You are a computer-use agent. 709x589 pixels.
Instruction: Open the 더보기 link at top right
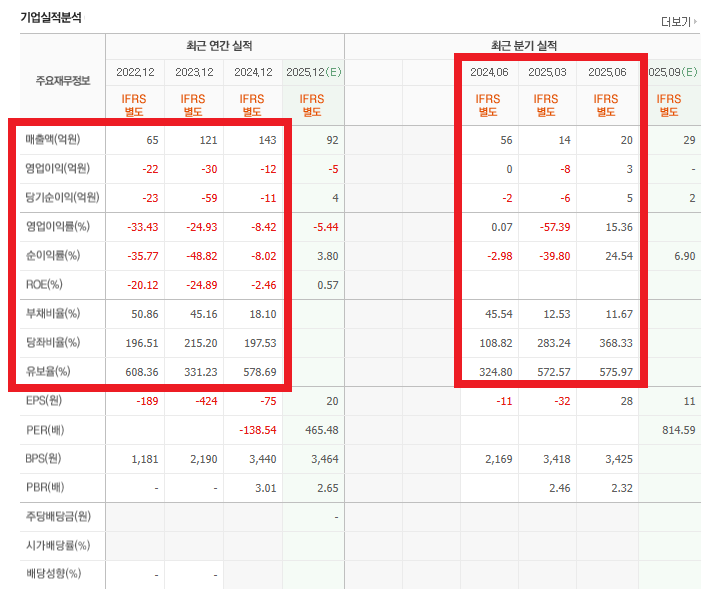[x=679, y=21]
